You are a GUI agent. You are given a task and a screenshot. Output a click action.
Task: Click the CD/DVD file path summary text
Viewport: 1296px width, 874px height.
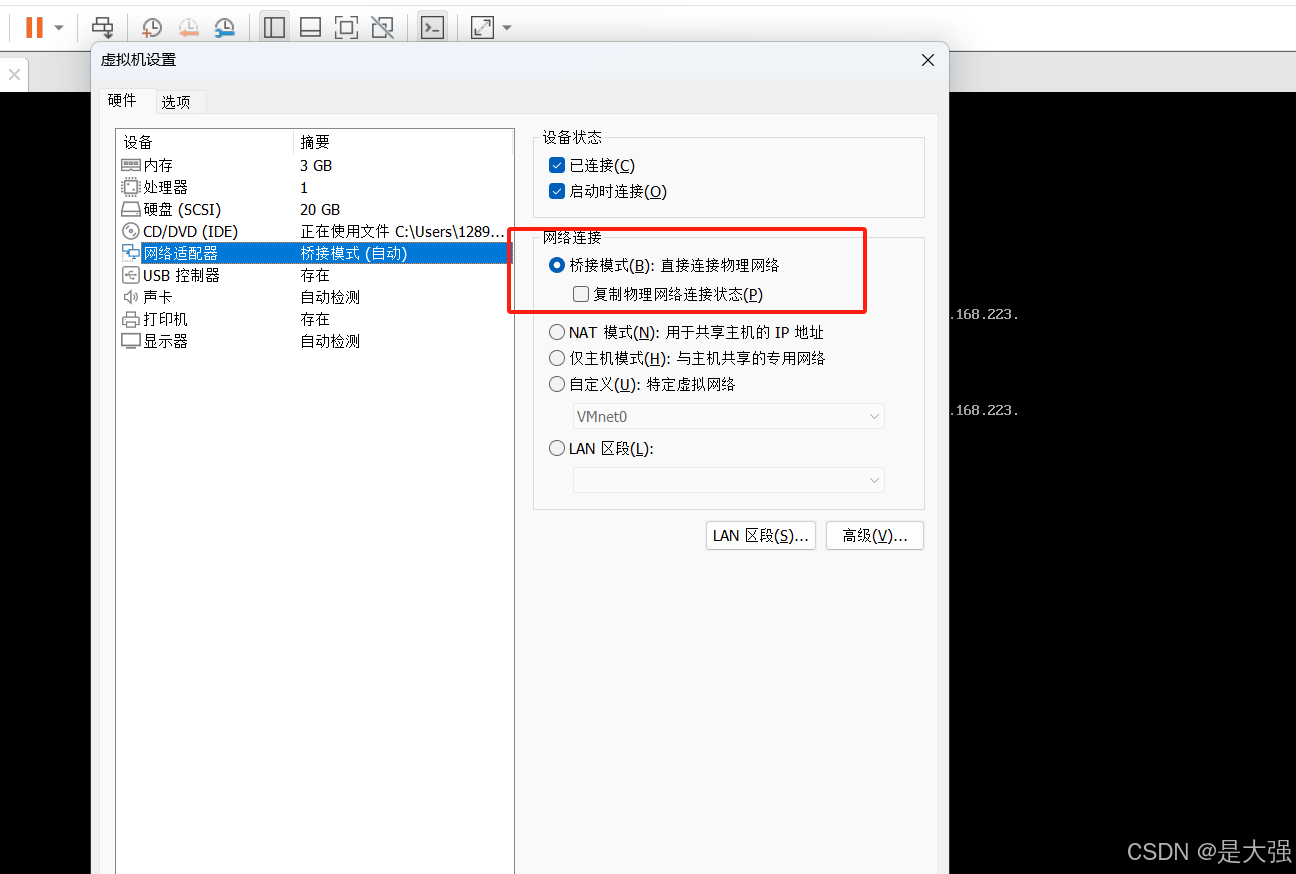[402, 231]
